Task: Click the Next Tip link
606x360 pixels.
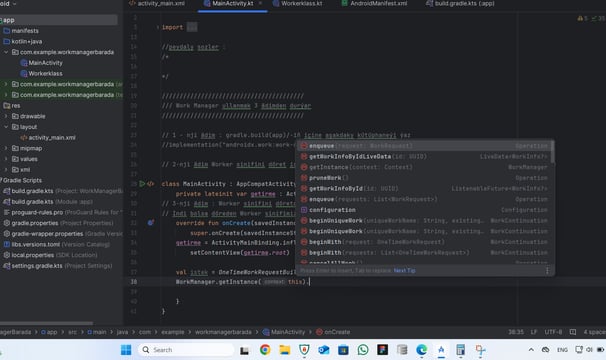Action: click(x=404, y=271)
